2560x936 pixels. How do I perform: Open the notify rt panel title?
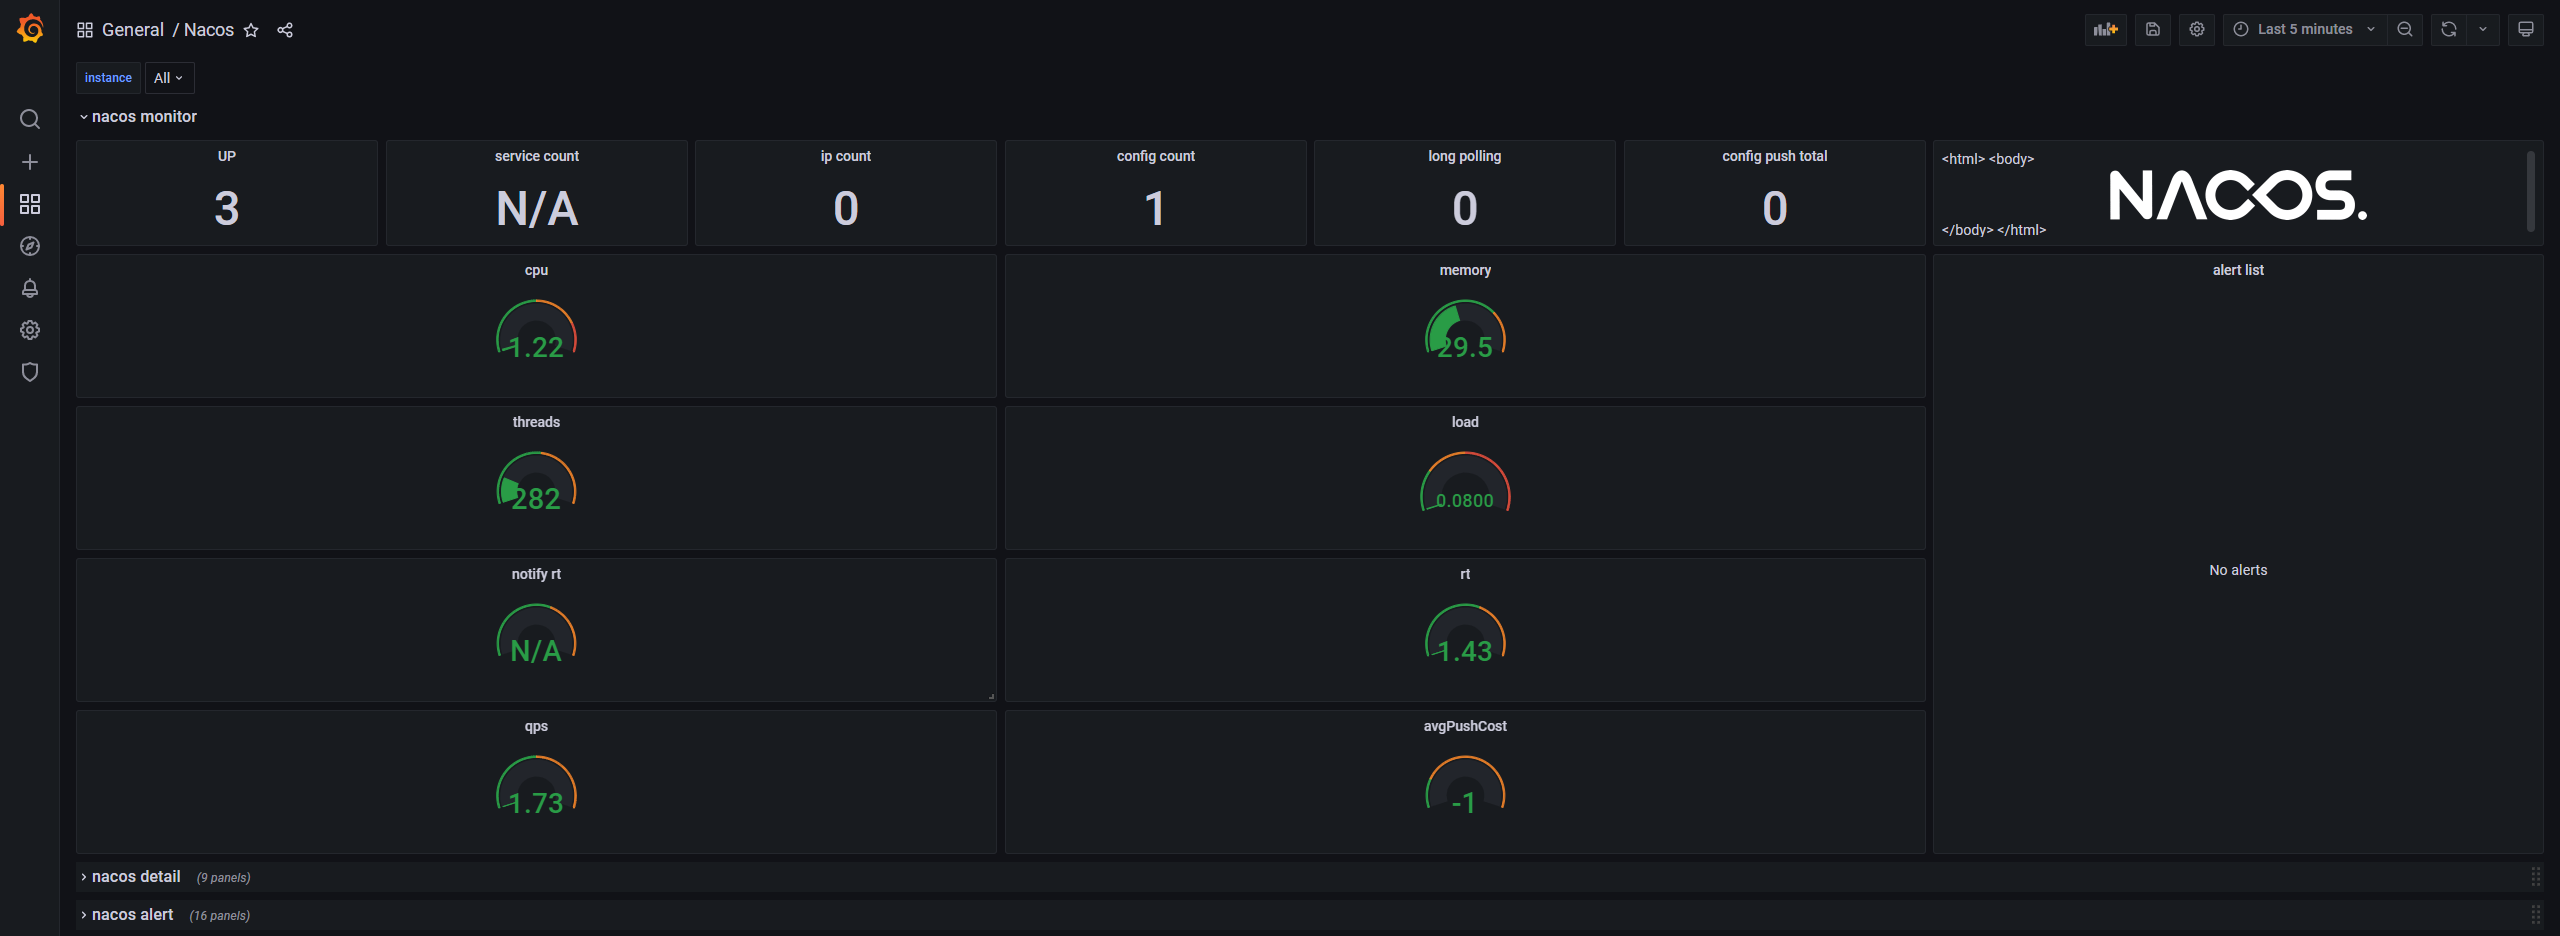[536, 574]
